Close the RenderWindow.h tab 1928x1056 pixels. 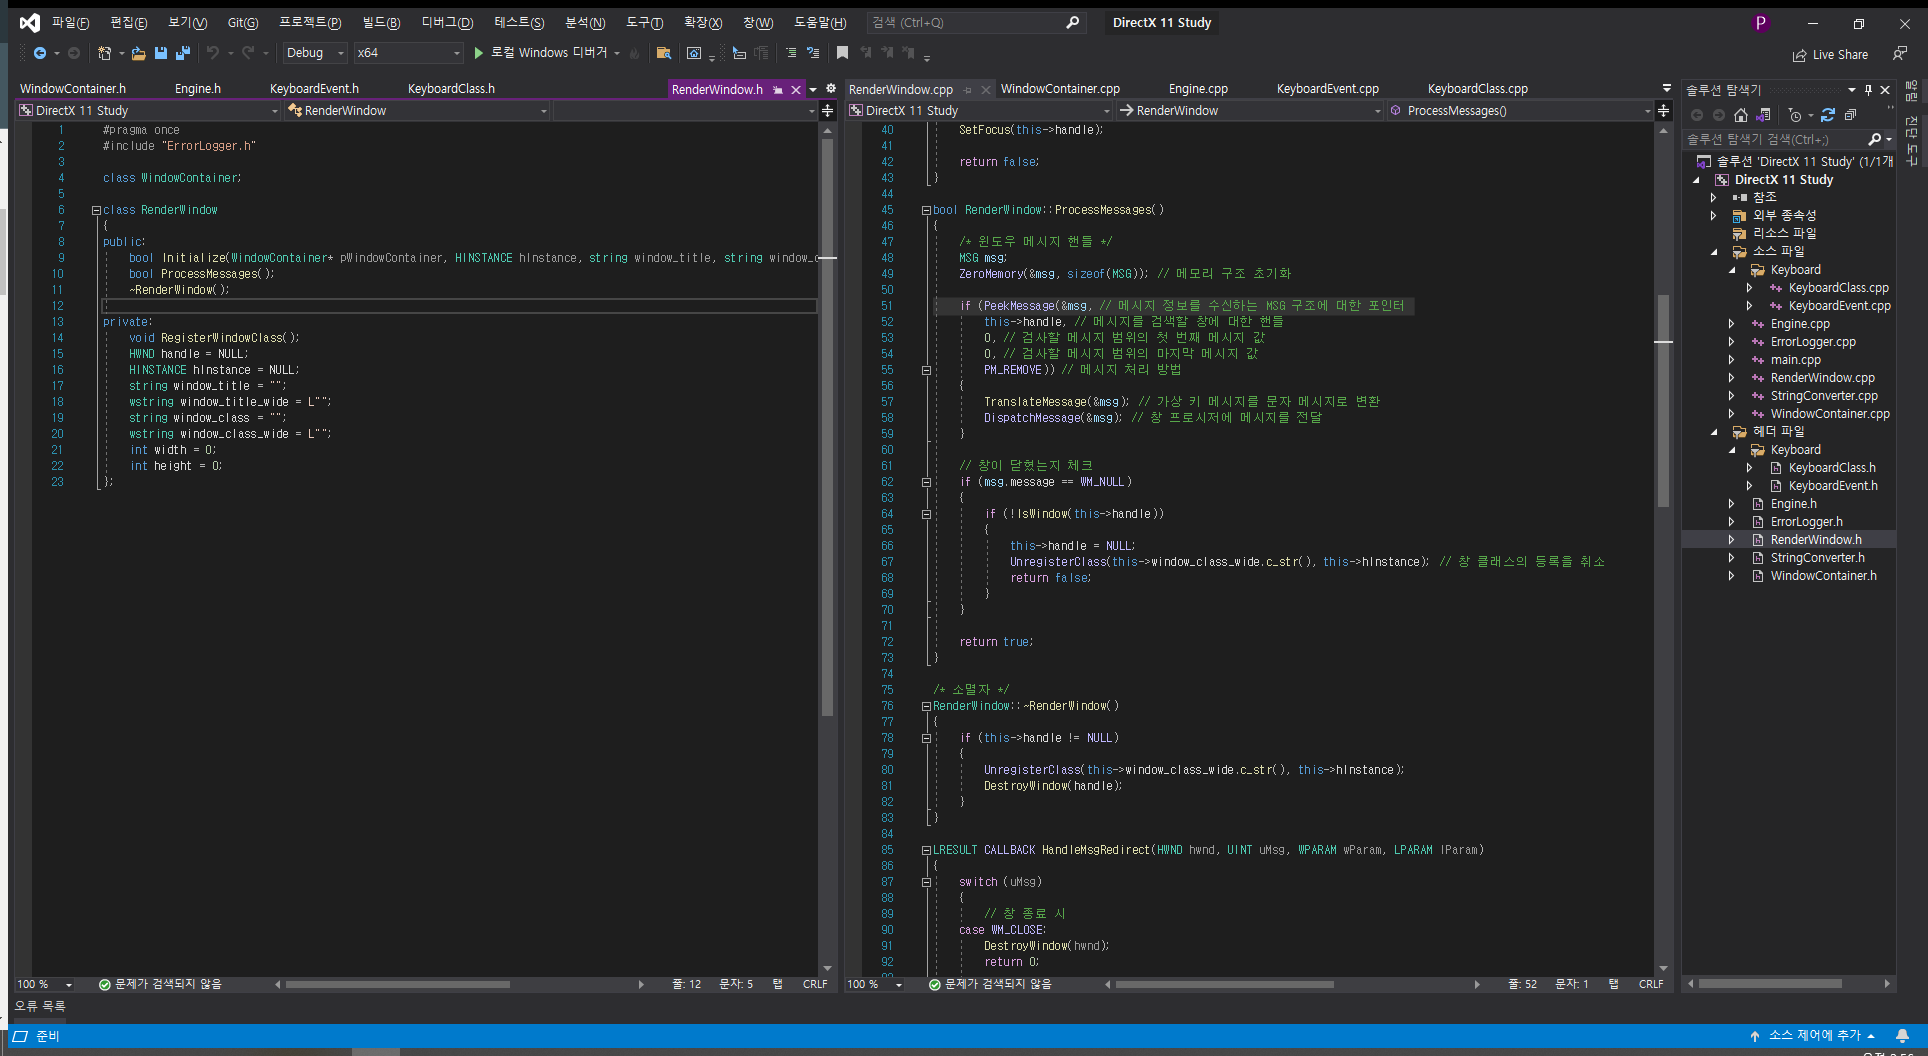coord(796,90)
